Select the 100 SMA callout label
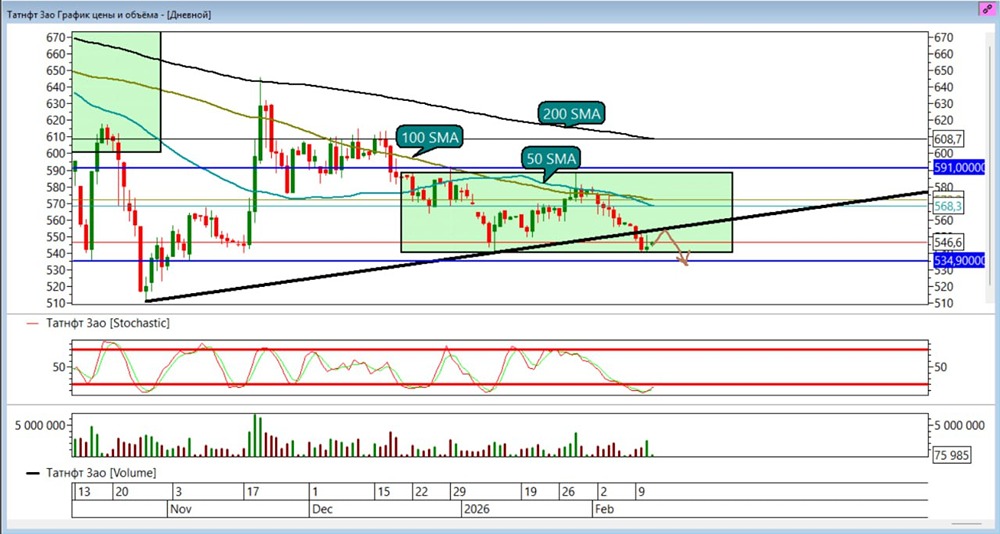 pos(429,137)
